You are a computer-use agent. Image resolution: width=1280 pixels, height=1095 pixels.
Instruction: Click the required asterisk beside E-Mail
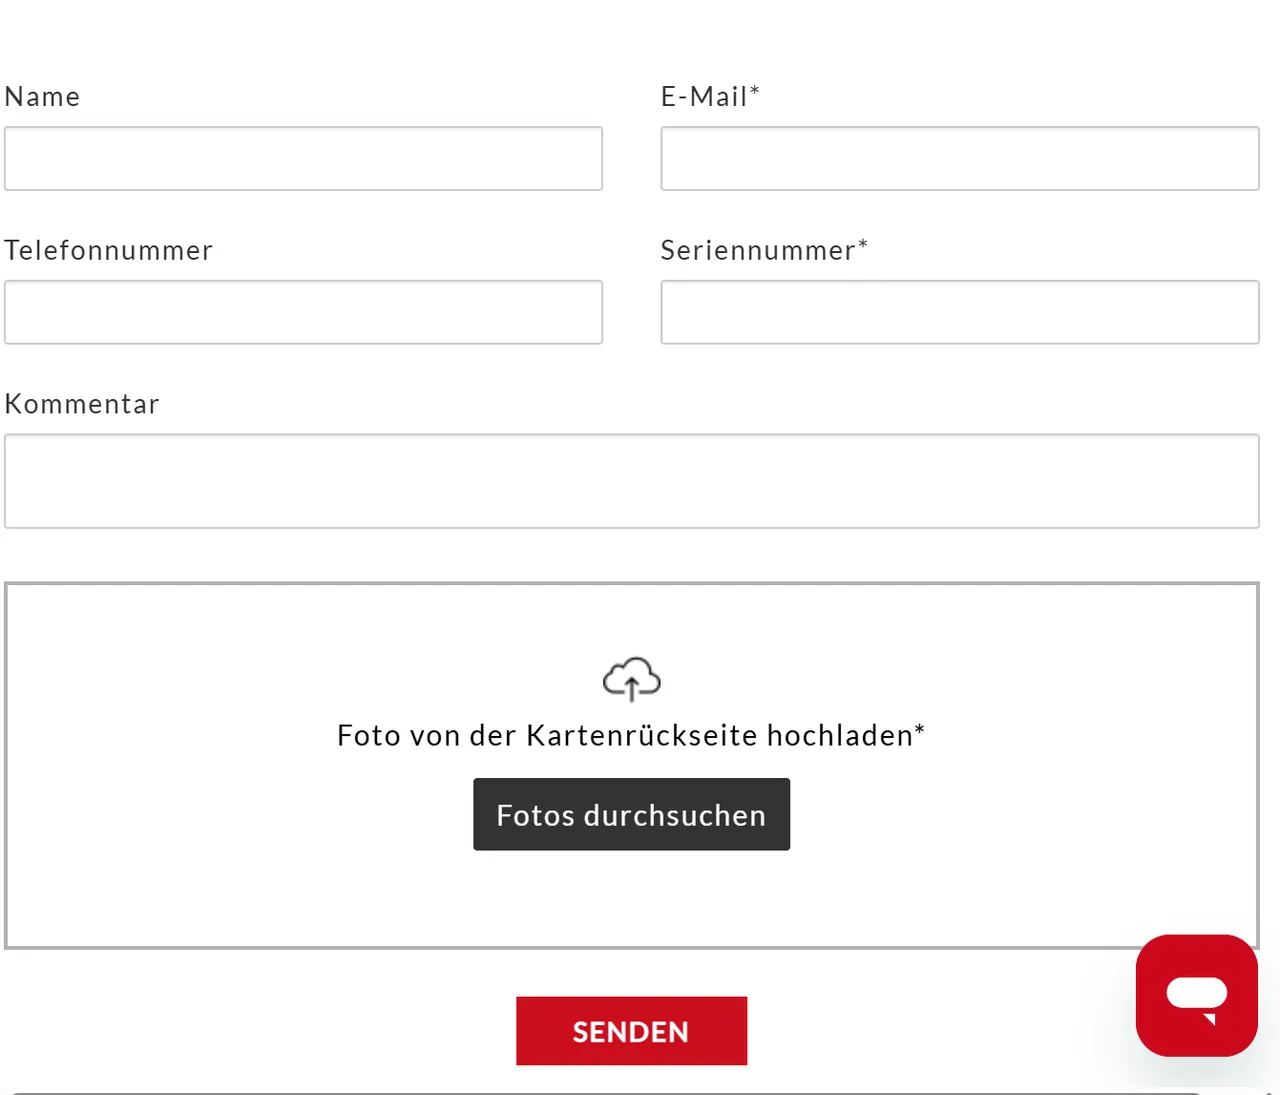click(x=755, y=91)
